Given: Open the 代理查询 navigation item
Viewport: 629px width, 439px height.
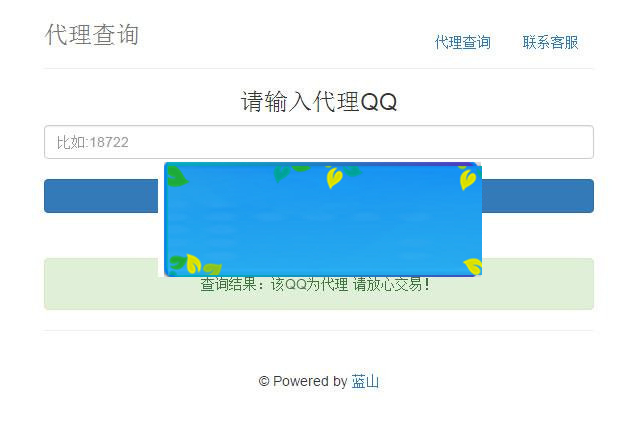Looking at the screenshot, I should point(462,43).
